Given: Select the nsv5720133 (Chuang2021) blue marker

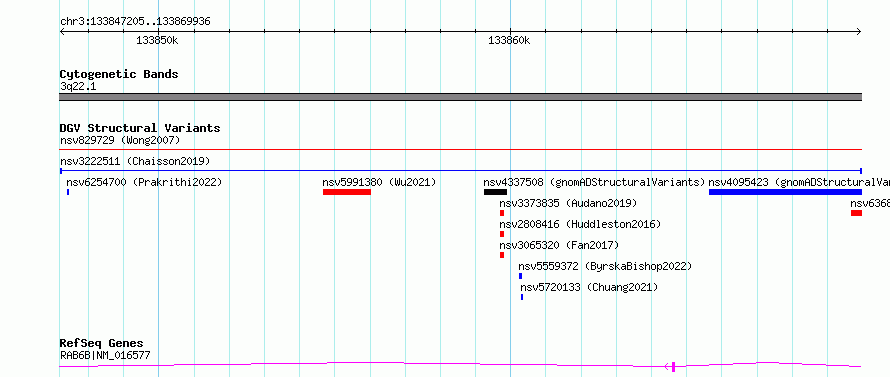Looking at the screenshot, I should click(x=522, y=297).
